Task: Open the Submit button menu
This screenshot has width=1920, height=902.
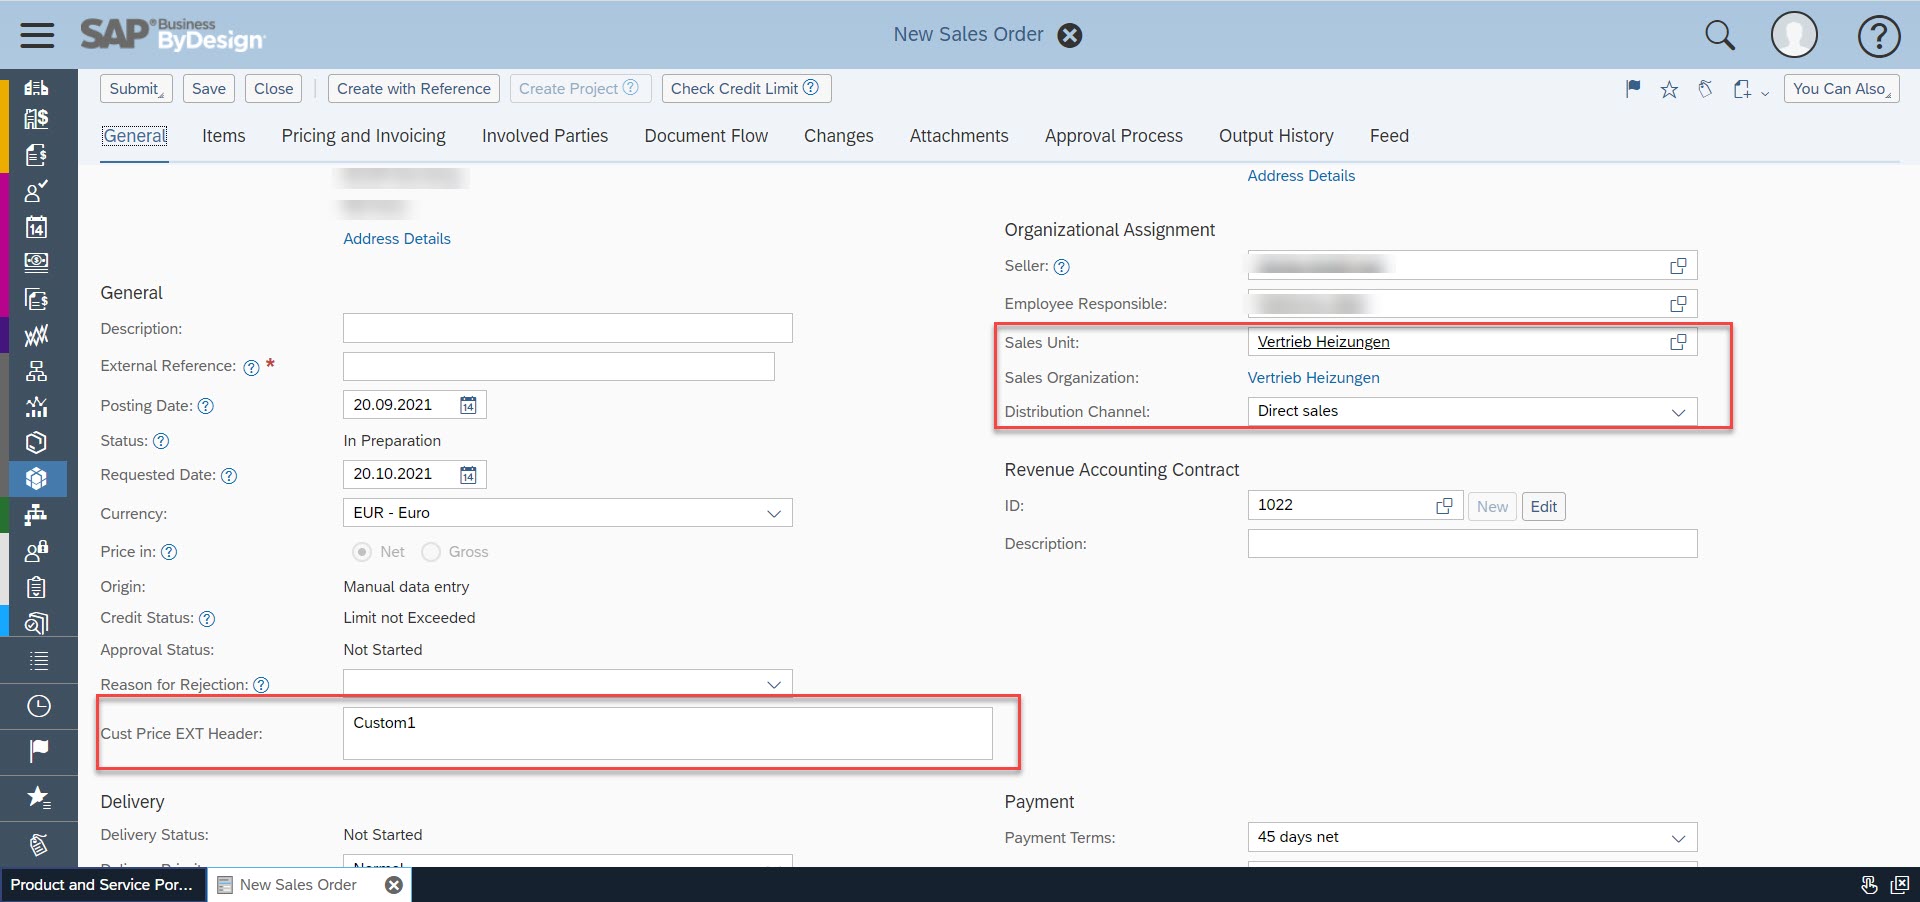Action: (x=136, y=89)
